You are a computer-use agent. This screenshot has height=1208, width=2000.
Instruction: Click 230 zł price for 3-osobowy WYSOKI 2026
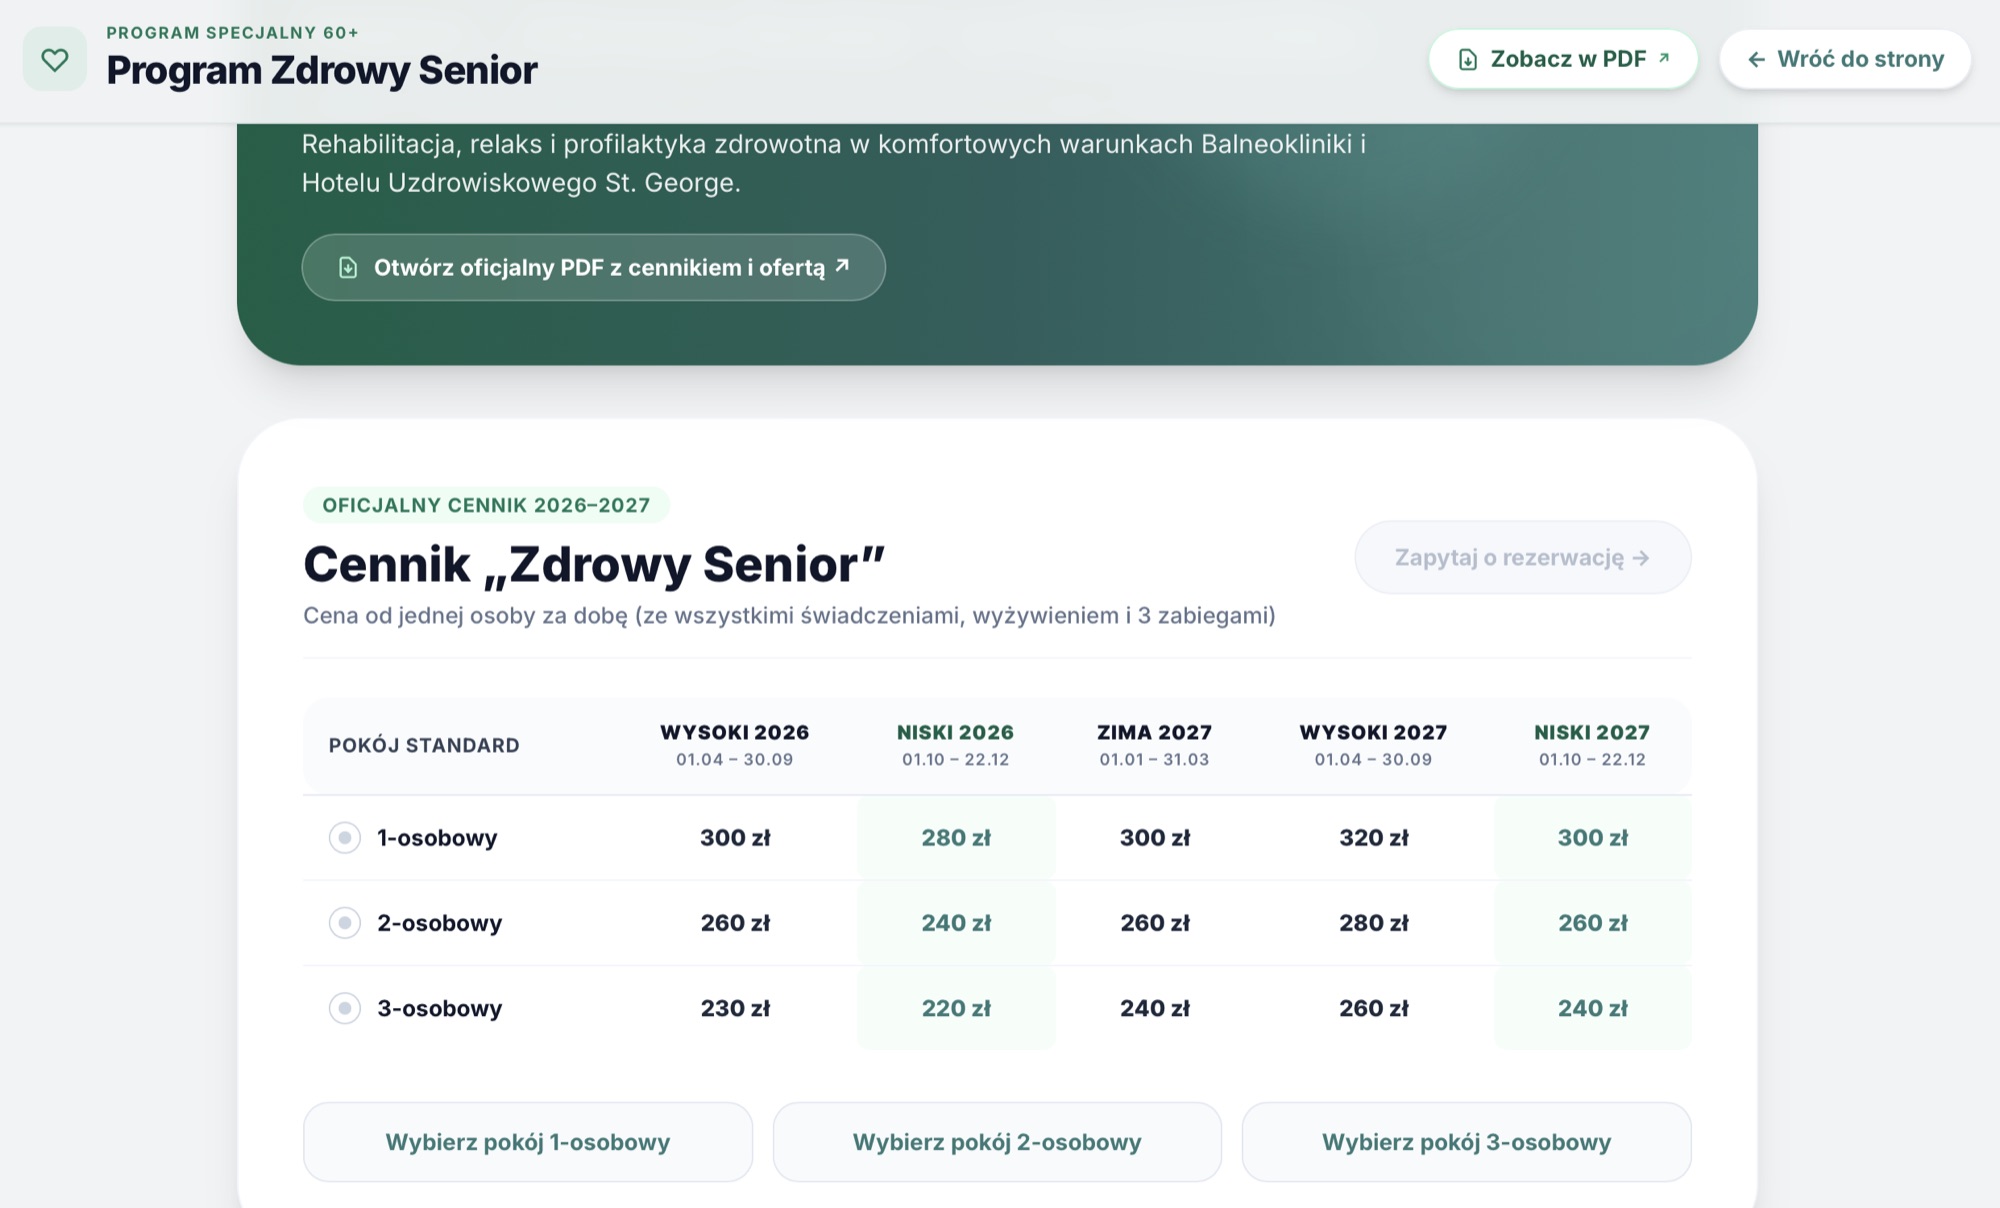pyautogui.click(x=735, y=1007)
